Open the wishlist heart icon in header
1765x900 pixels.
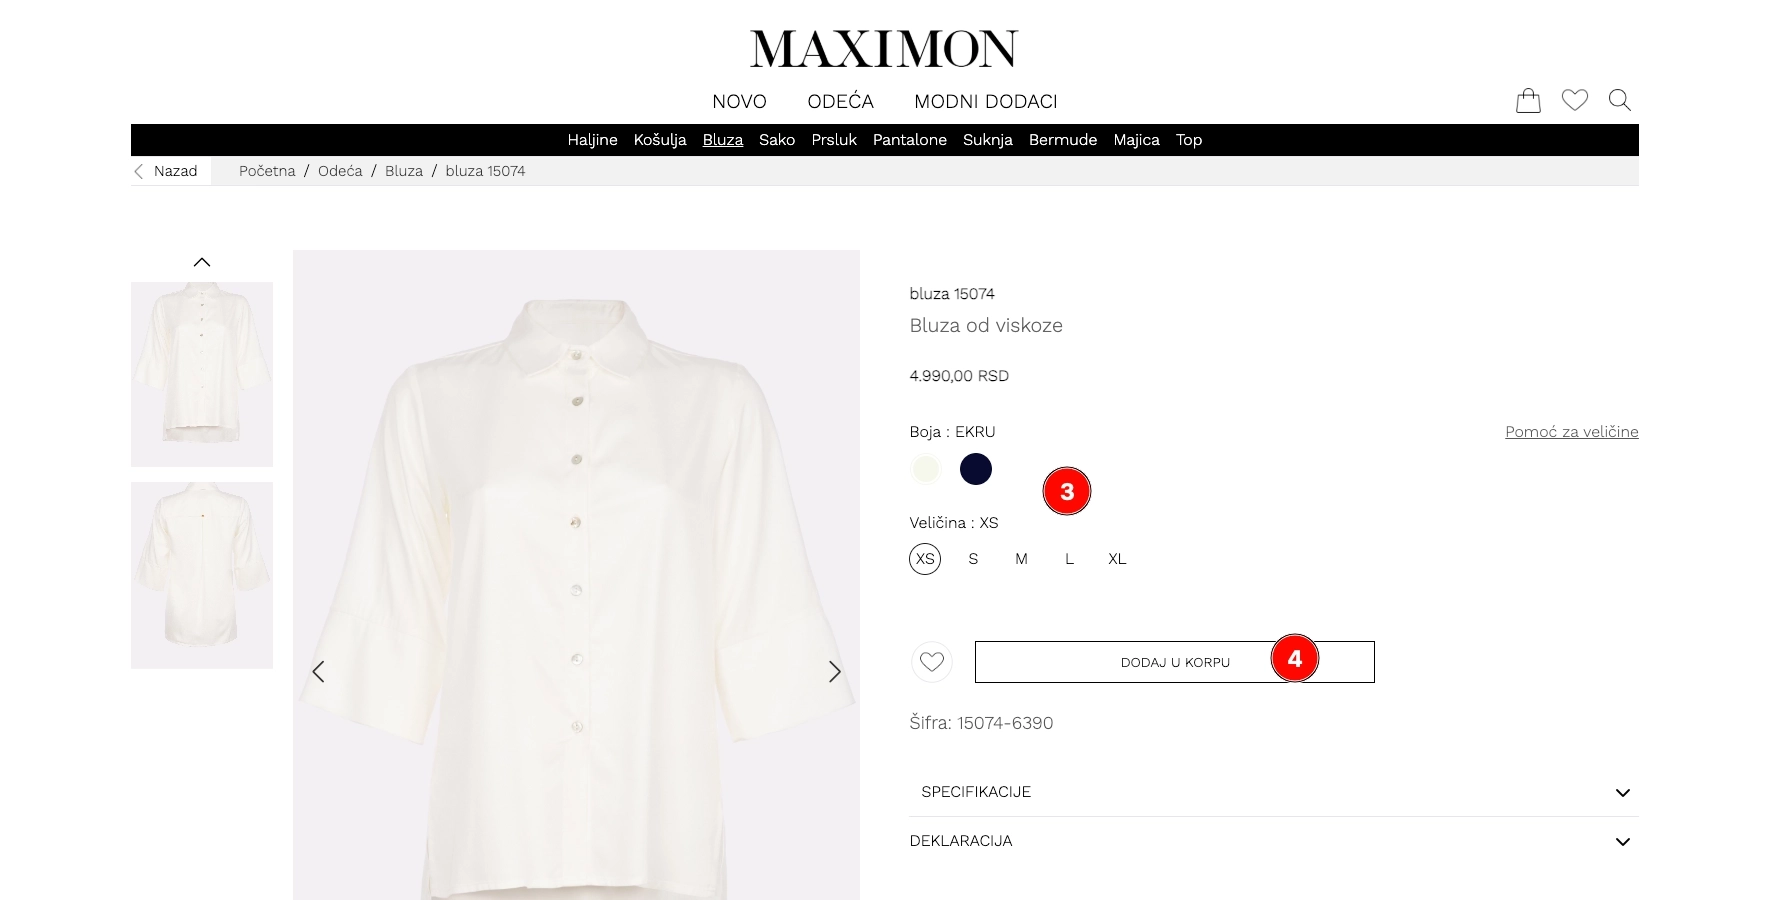[x=1575, y=100]
